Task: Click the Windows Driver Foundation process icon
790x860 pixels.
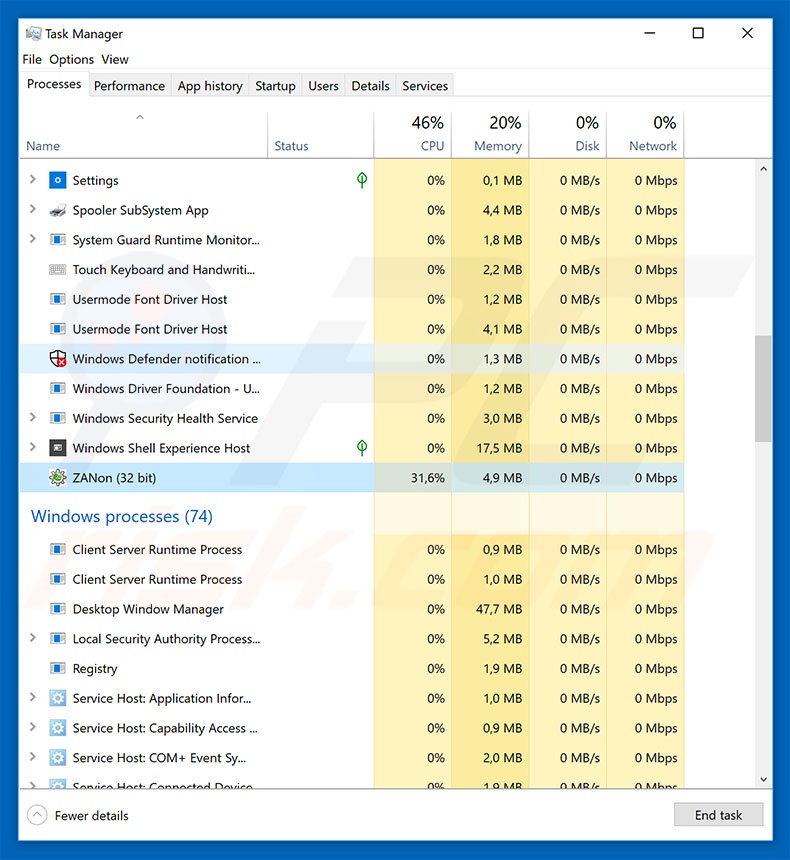Action: (58, 388)
